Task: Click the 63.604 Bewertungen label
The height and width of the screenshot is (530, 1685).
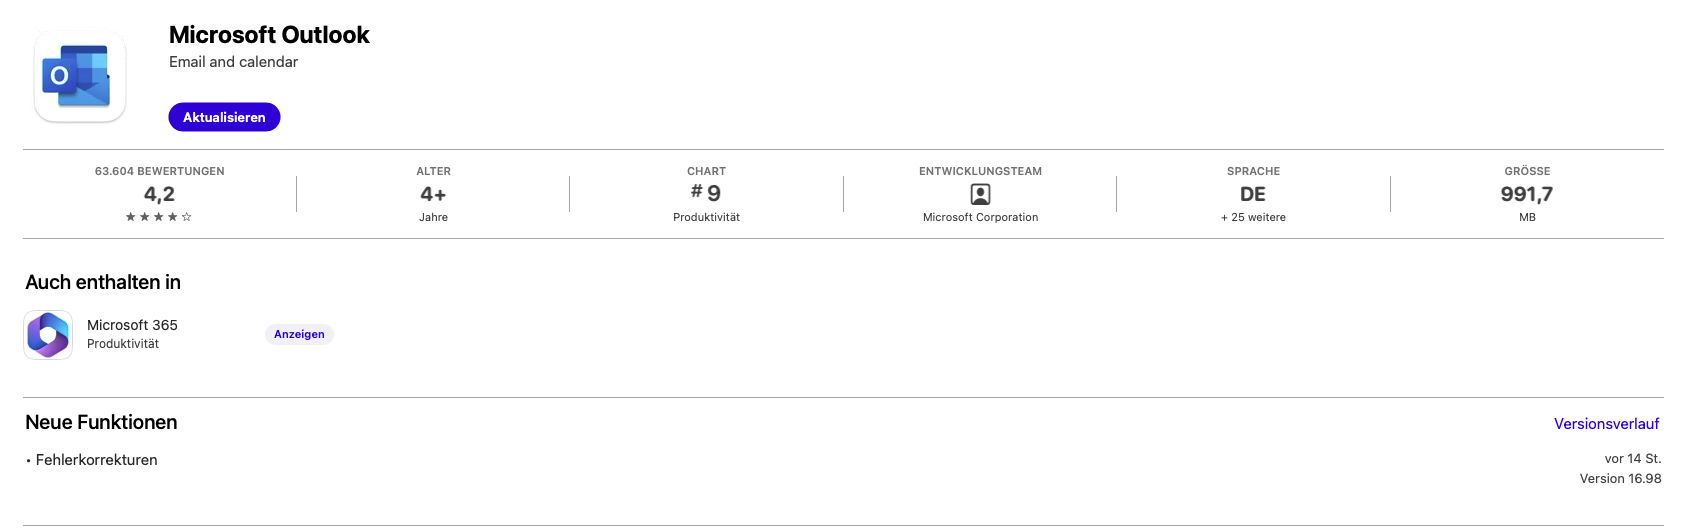Action: click(159, 171)
